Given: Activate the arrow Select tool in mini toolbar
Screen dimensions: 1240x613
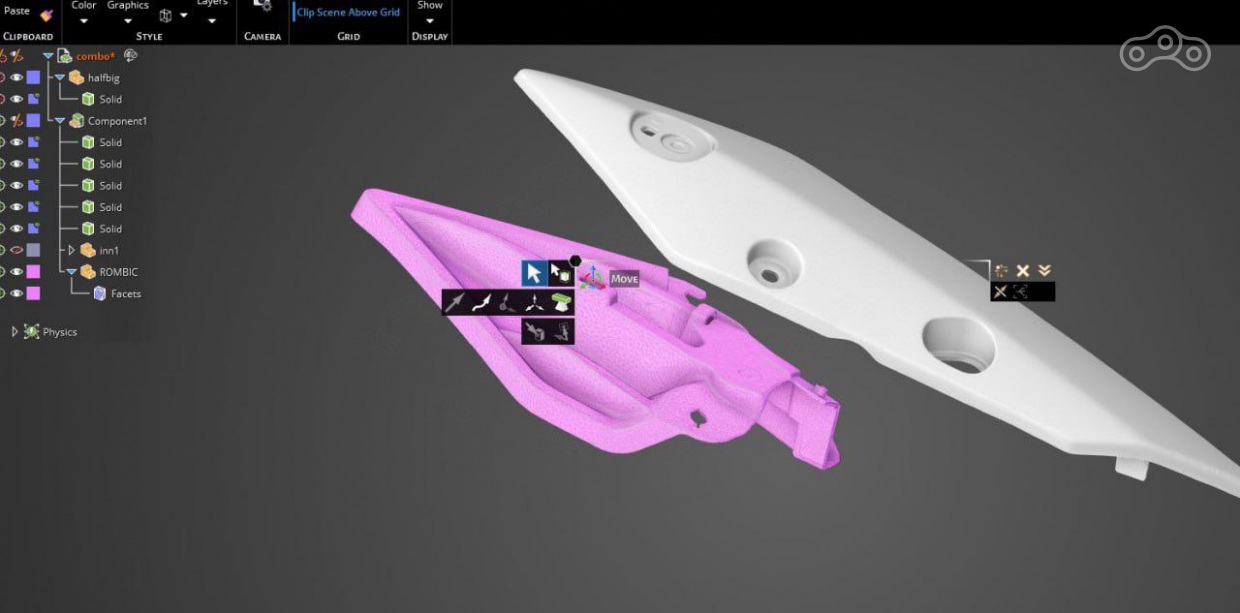Looking at the screenshot, I should 534,273.
